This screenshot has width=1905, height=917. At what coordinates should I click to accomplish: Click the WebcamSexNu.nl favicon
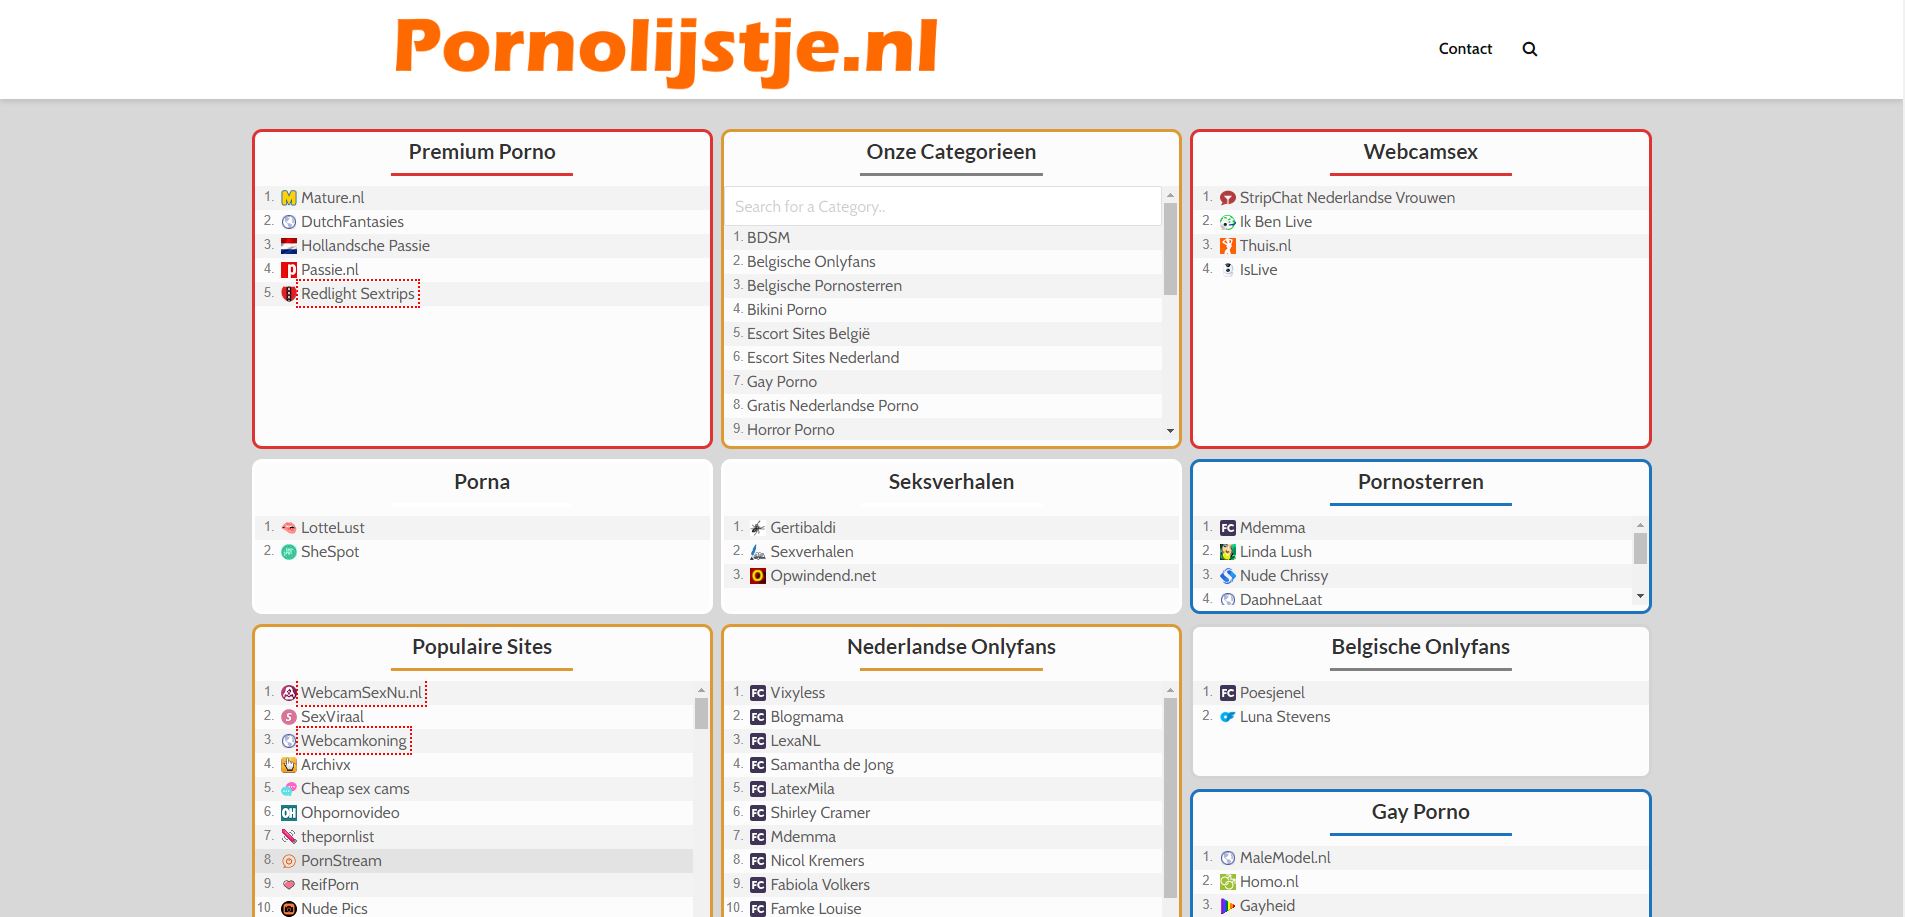tap(289, 693)
